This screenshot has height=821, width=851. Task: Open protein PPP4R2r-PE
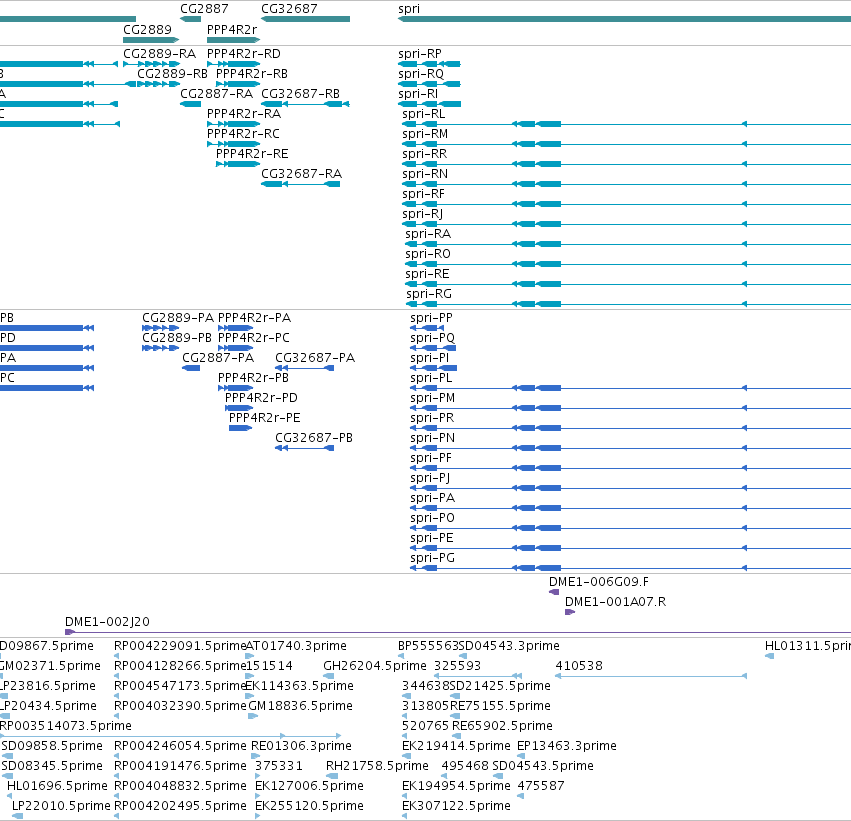[x=264, y=418]
